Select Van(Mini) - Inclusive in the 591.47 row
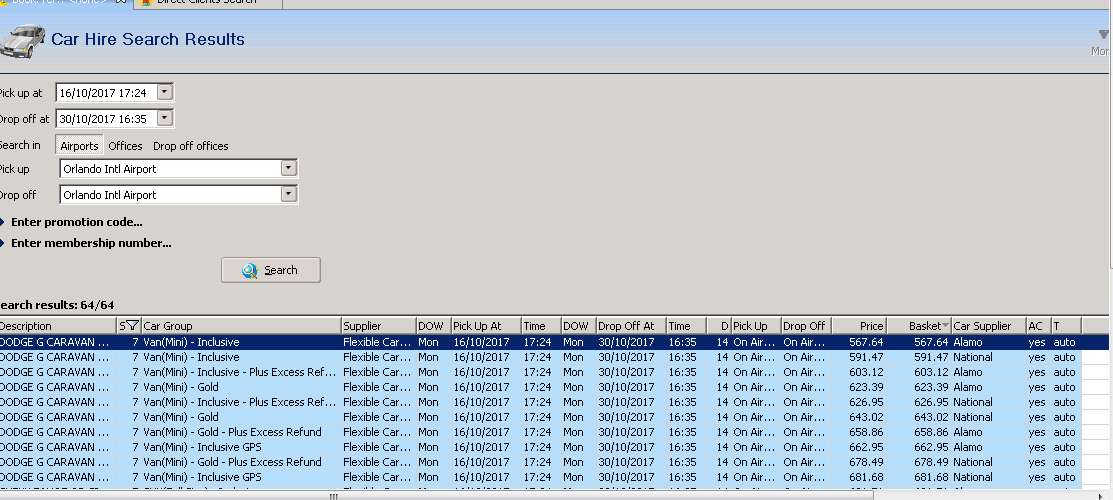1113x500 pixels. [241, 357]
